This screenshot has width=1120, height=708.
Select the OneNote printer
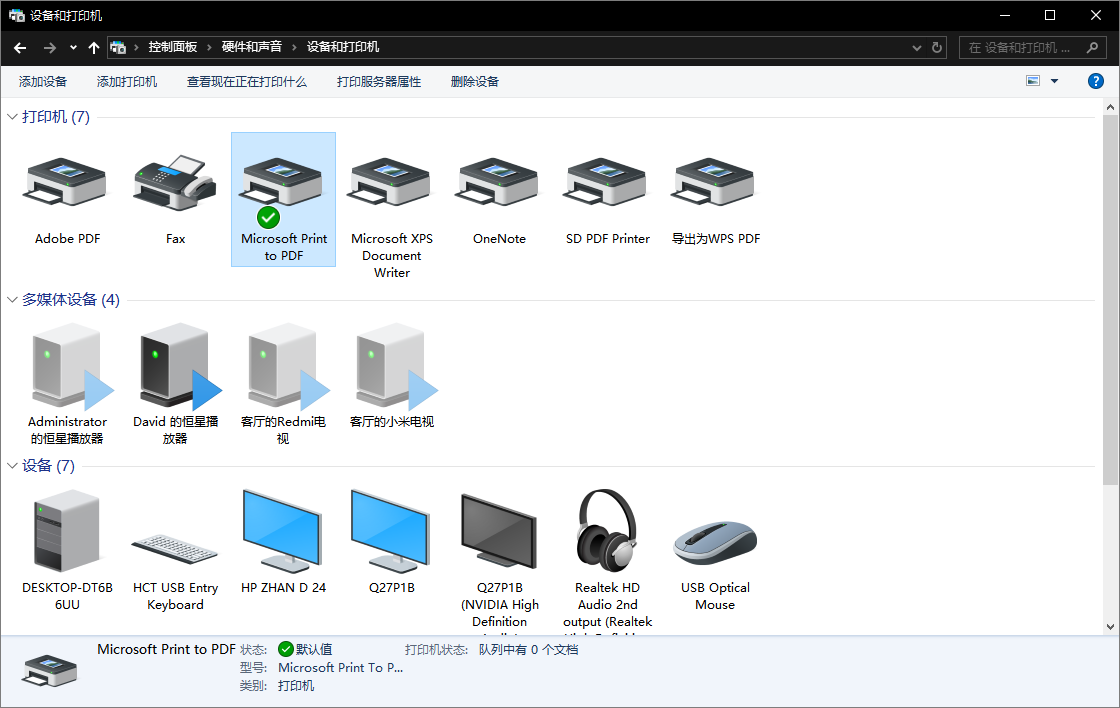499,199
